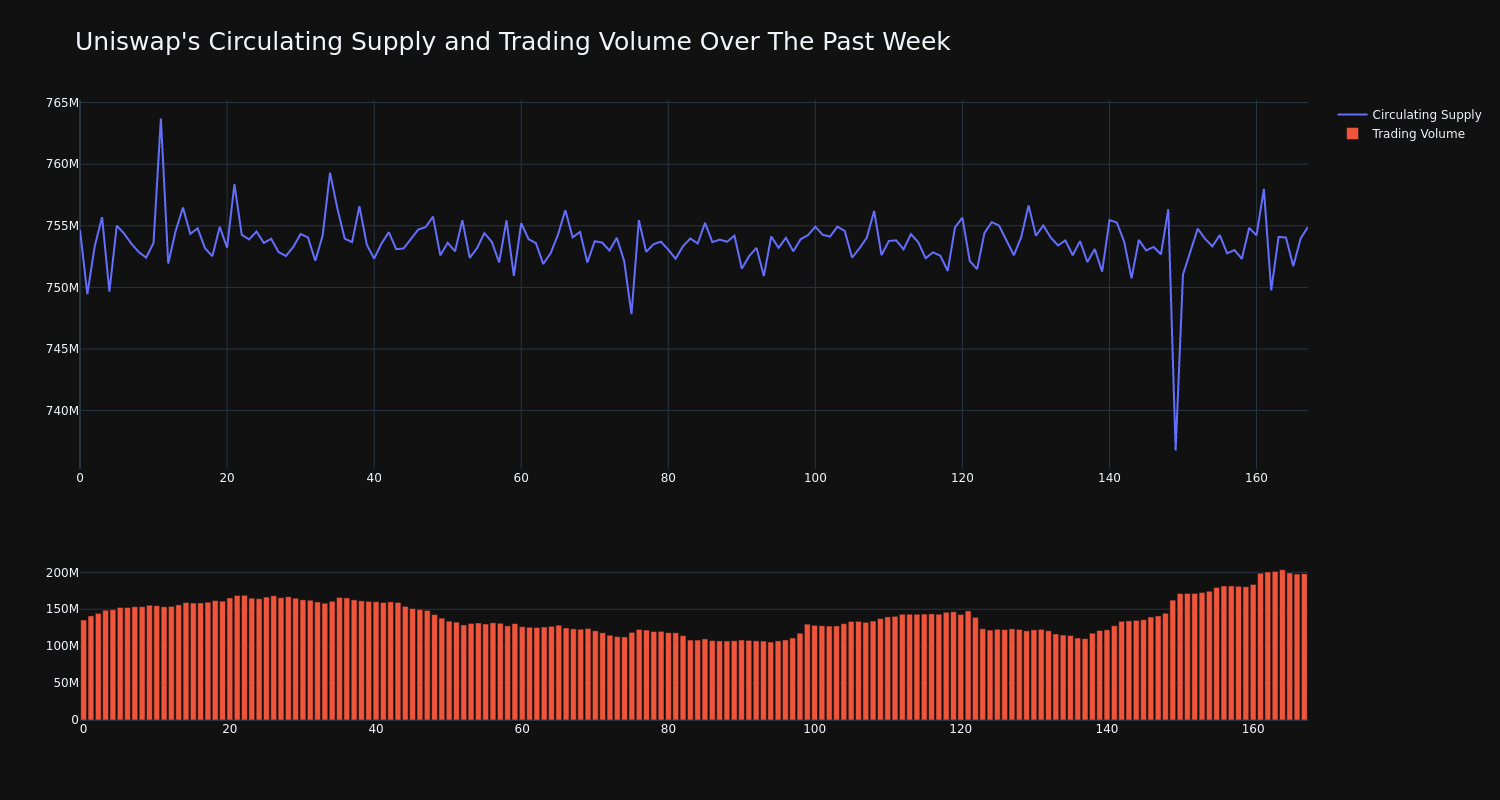The height and width of the screenshot is (800, 1500).
Task: Click the 765M y-axis label
Action: [x=62, y=103]
